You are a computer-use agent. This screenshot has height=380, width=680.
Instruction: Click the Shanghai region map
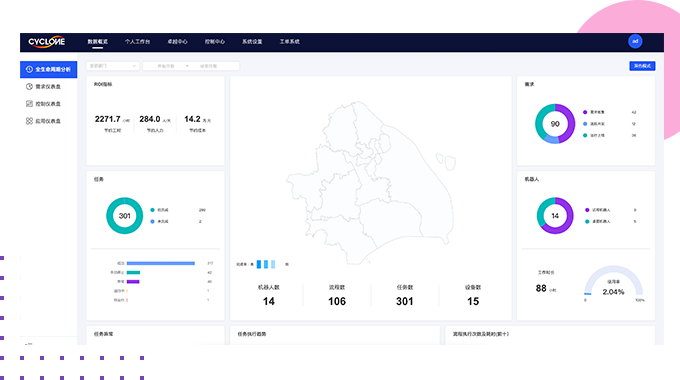tap(370, 182)
